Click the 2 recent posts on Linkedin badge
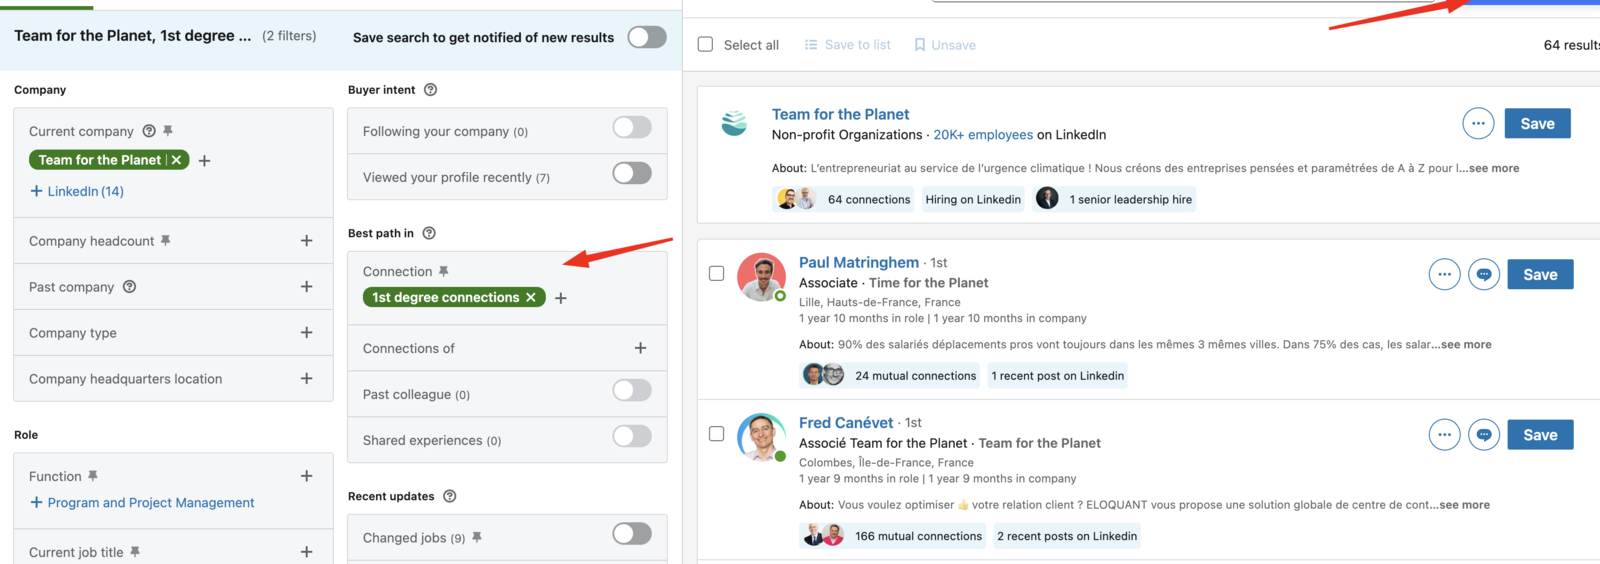Image resolution: width=1600 pixels, height=564 pixels. pos(1066,535)
